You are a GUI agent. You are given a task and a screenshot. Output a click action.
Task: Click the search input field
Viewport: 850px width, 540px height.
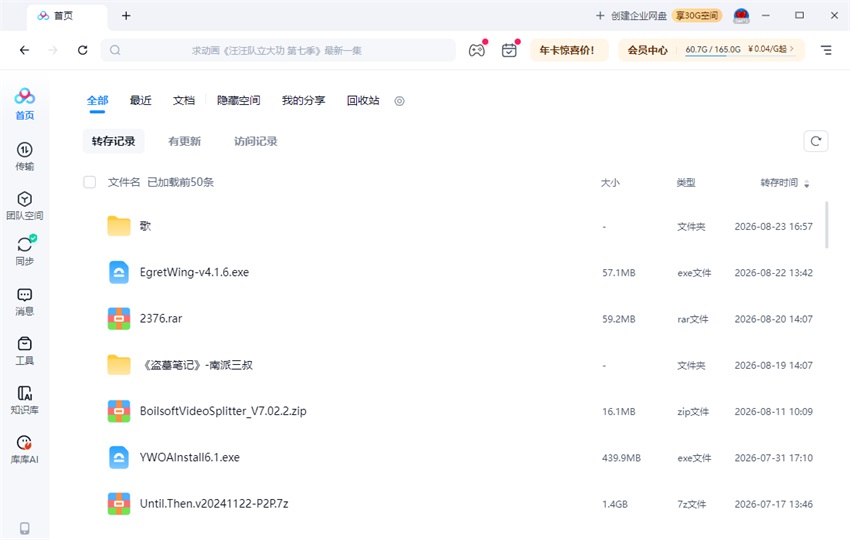(x=278, y=50)
